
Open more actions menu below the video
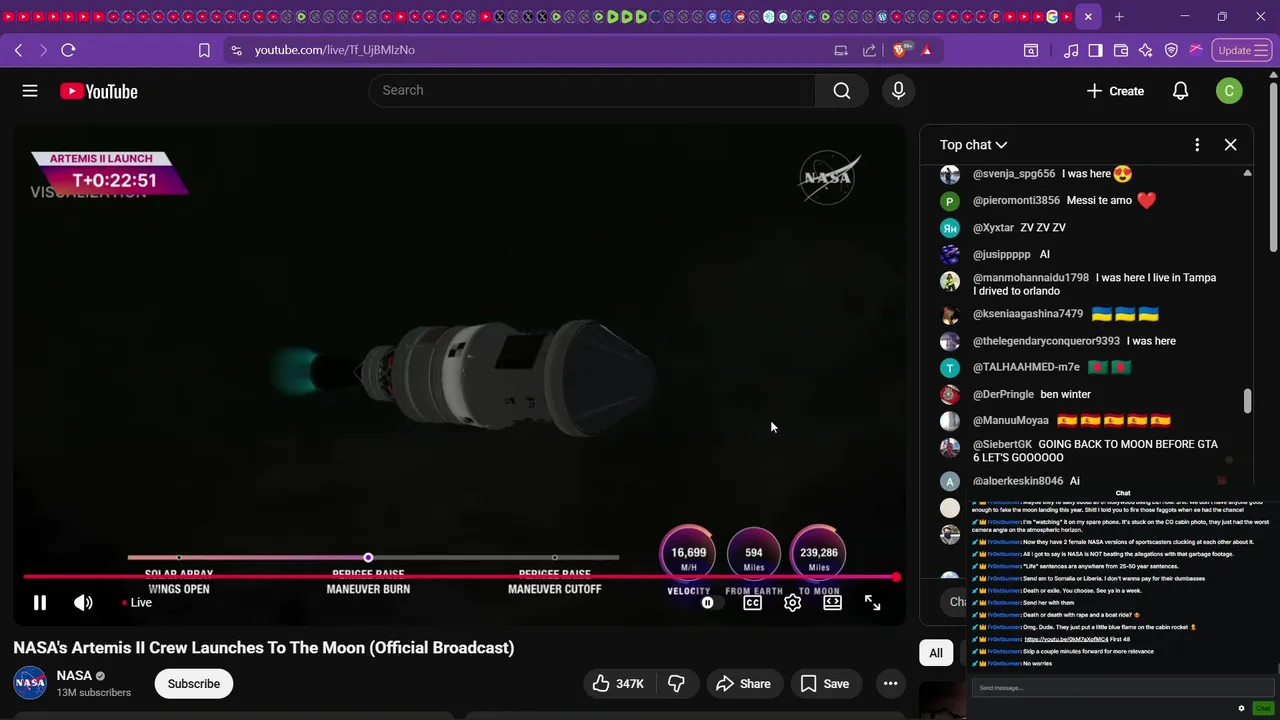click(x=890, y=684)
